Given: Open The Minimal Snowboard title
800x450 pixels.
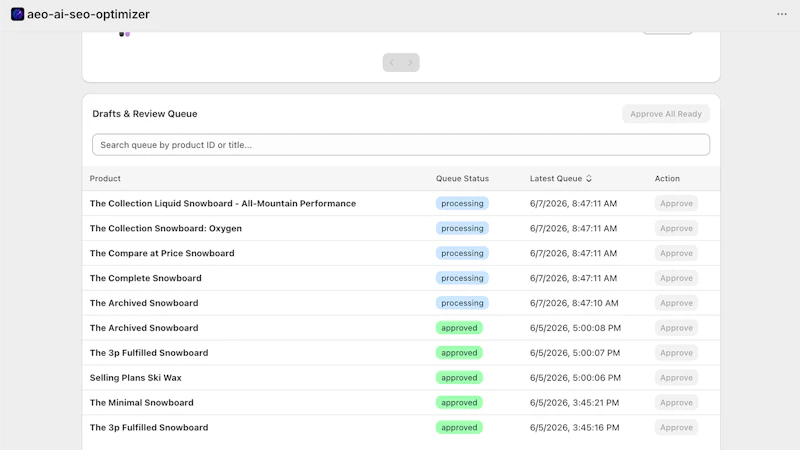Looking at the screenshot, I should coord(142,403).
